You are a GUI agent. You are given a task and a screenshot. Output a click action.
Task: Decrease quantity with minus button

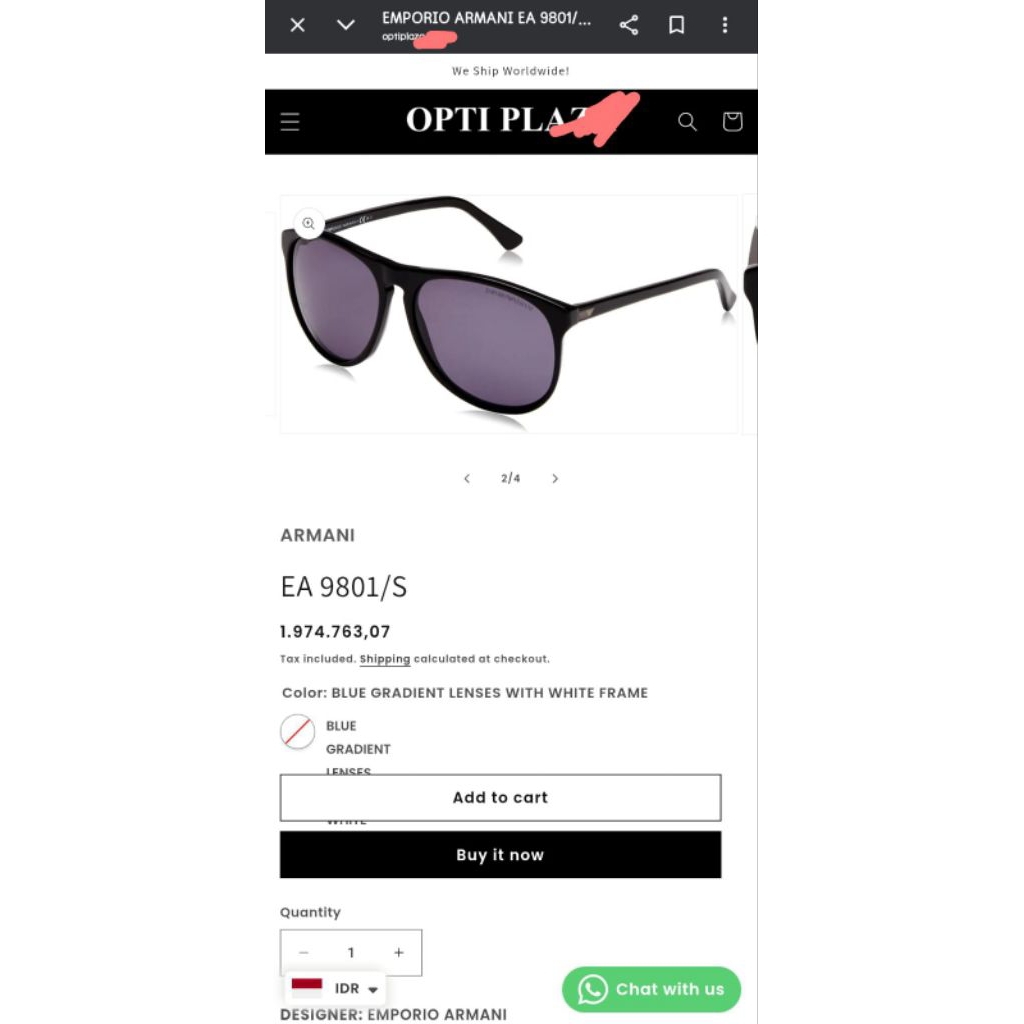[x=304, y=953]
